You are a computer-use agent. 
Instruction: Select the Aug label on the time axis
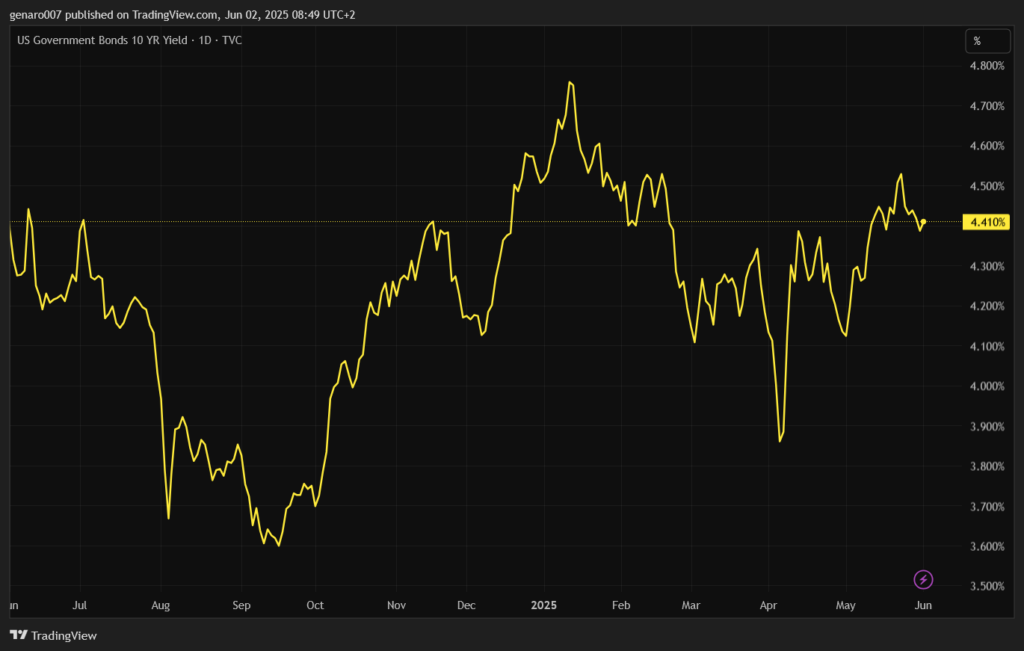[161, 605]
